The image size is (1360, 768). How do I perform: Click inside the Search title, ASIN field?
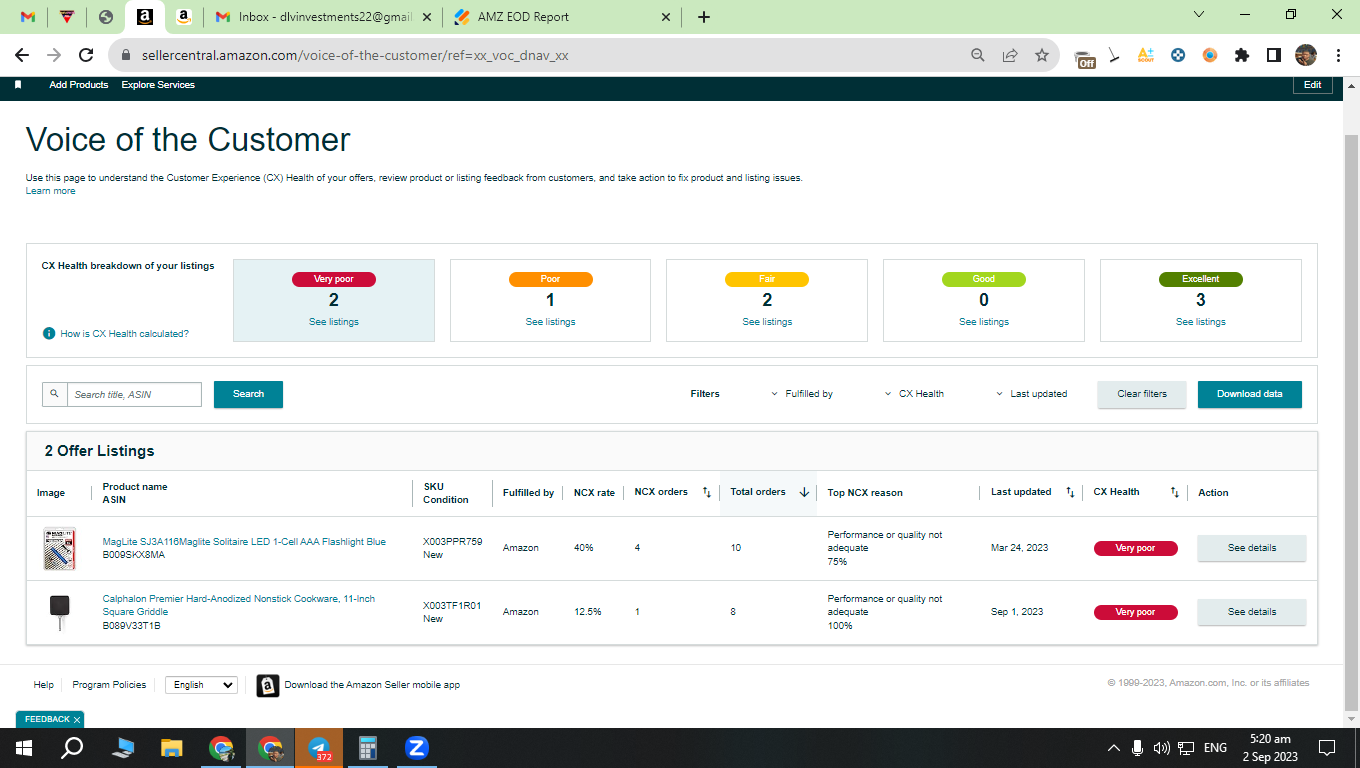135,394
